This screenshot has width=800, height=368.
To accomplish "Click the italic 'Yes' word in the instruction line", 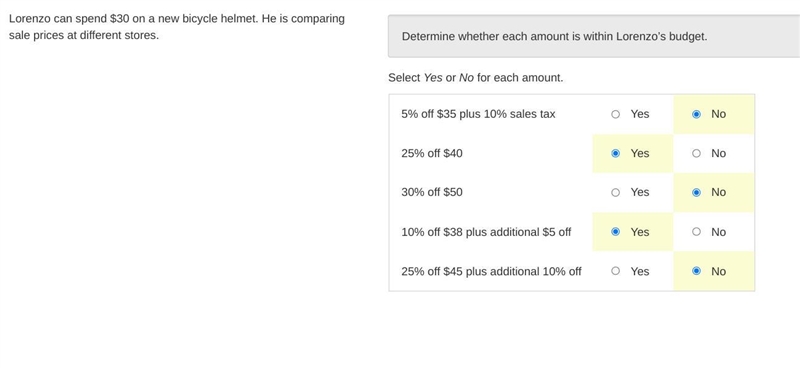I will coord(433,78).
